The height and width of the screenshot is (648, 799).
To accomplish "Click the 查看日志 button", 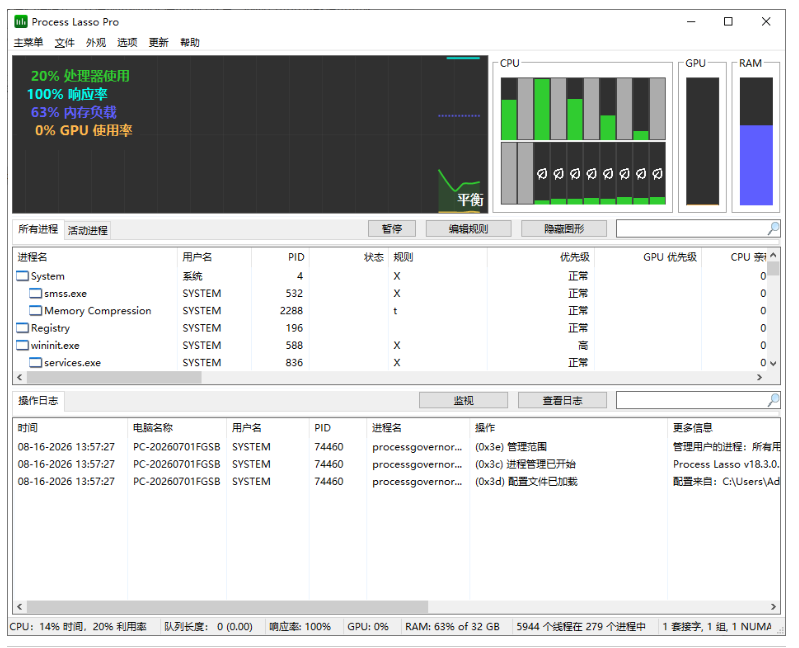I will point(562,400).
